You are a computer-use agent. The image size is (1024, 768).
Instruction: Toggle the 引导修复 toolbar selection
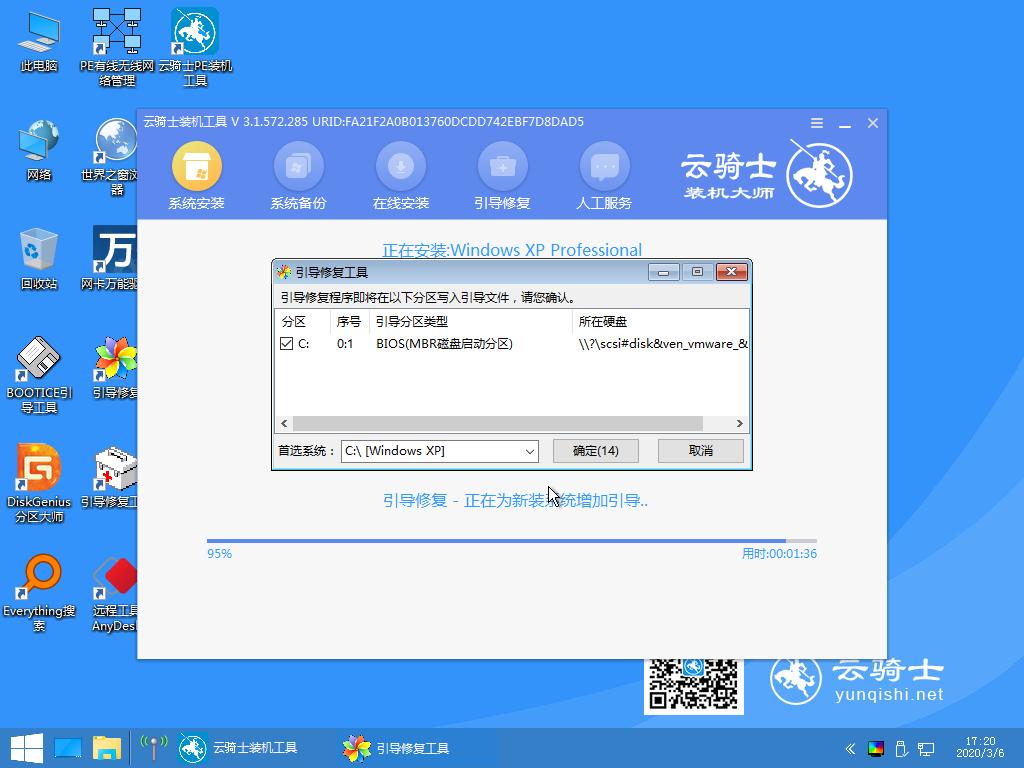502,175
